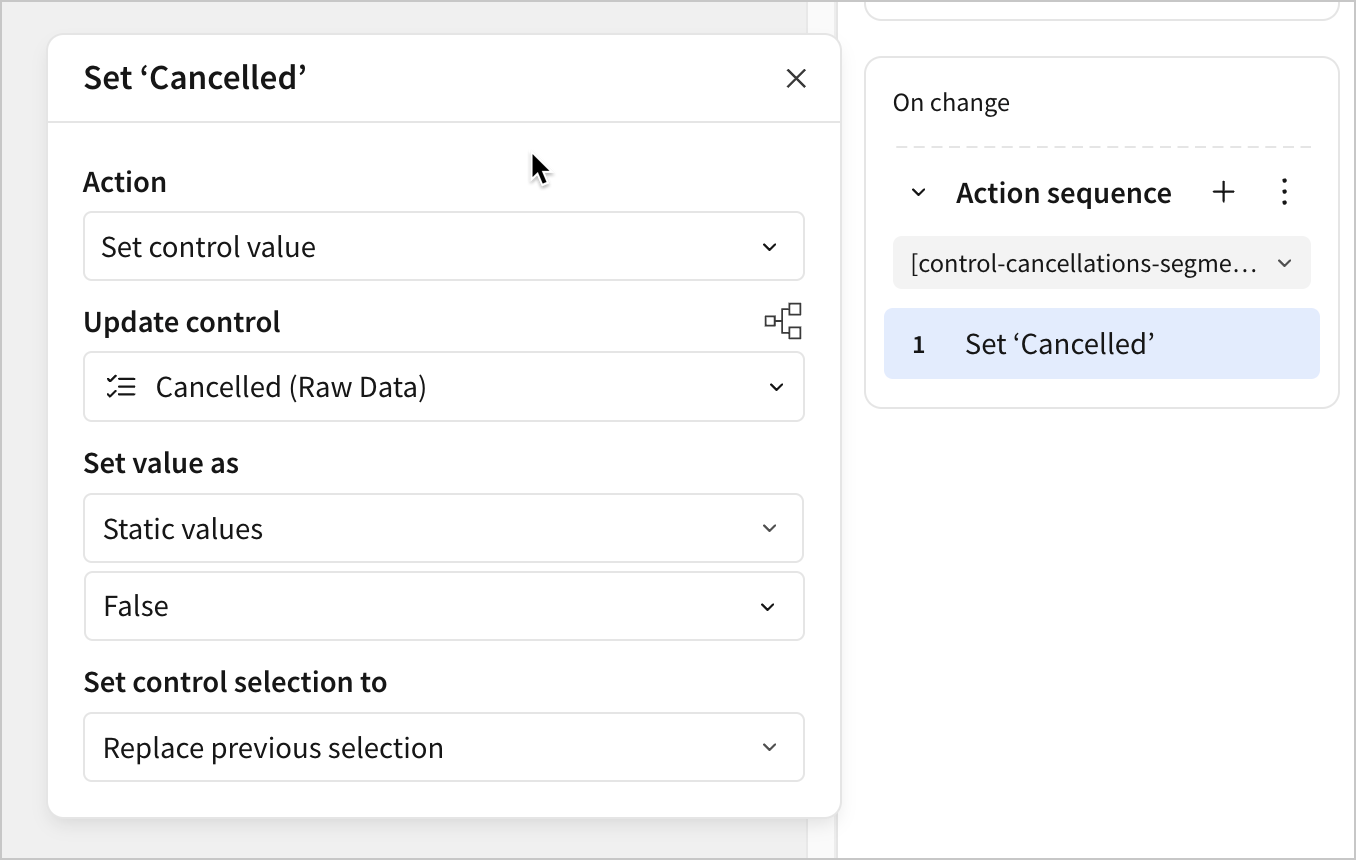This screenshot has width=1356, height=860.
Task: Collapse the Action sequence section
Action: pos(919,193)
